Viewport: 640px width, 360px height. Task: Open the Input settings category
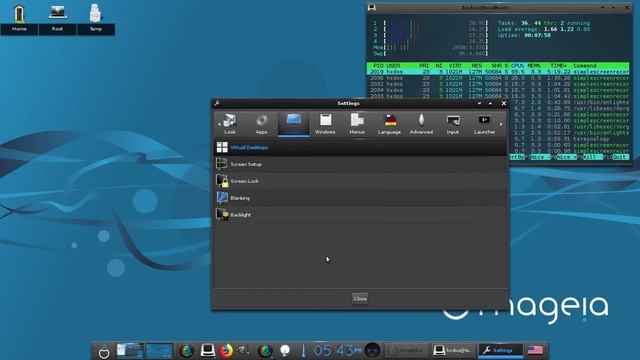click(453, 124)
